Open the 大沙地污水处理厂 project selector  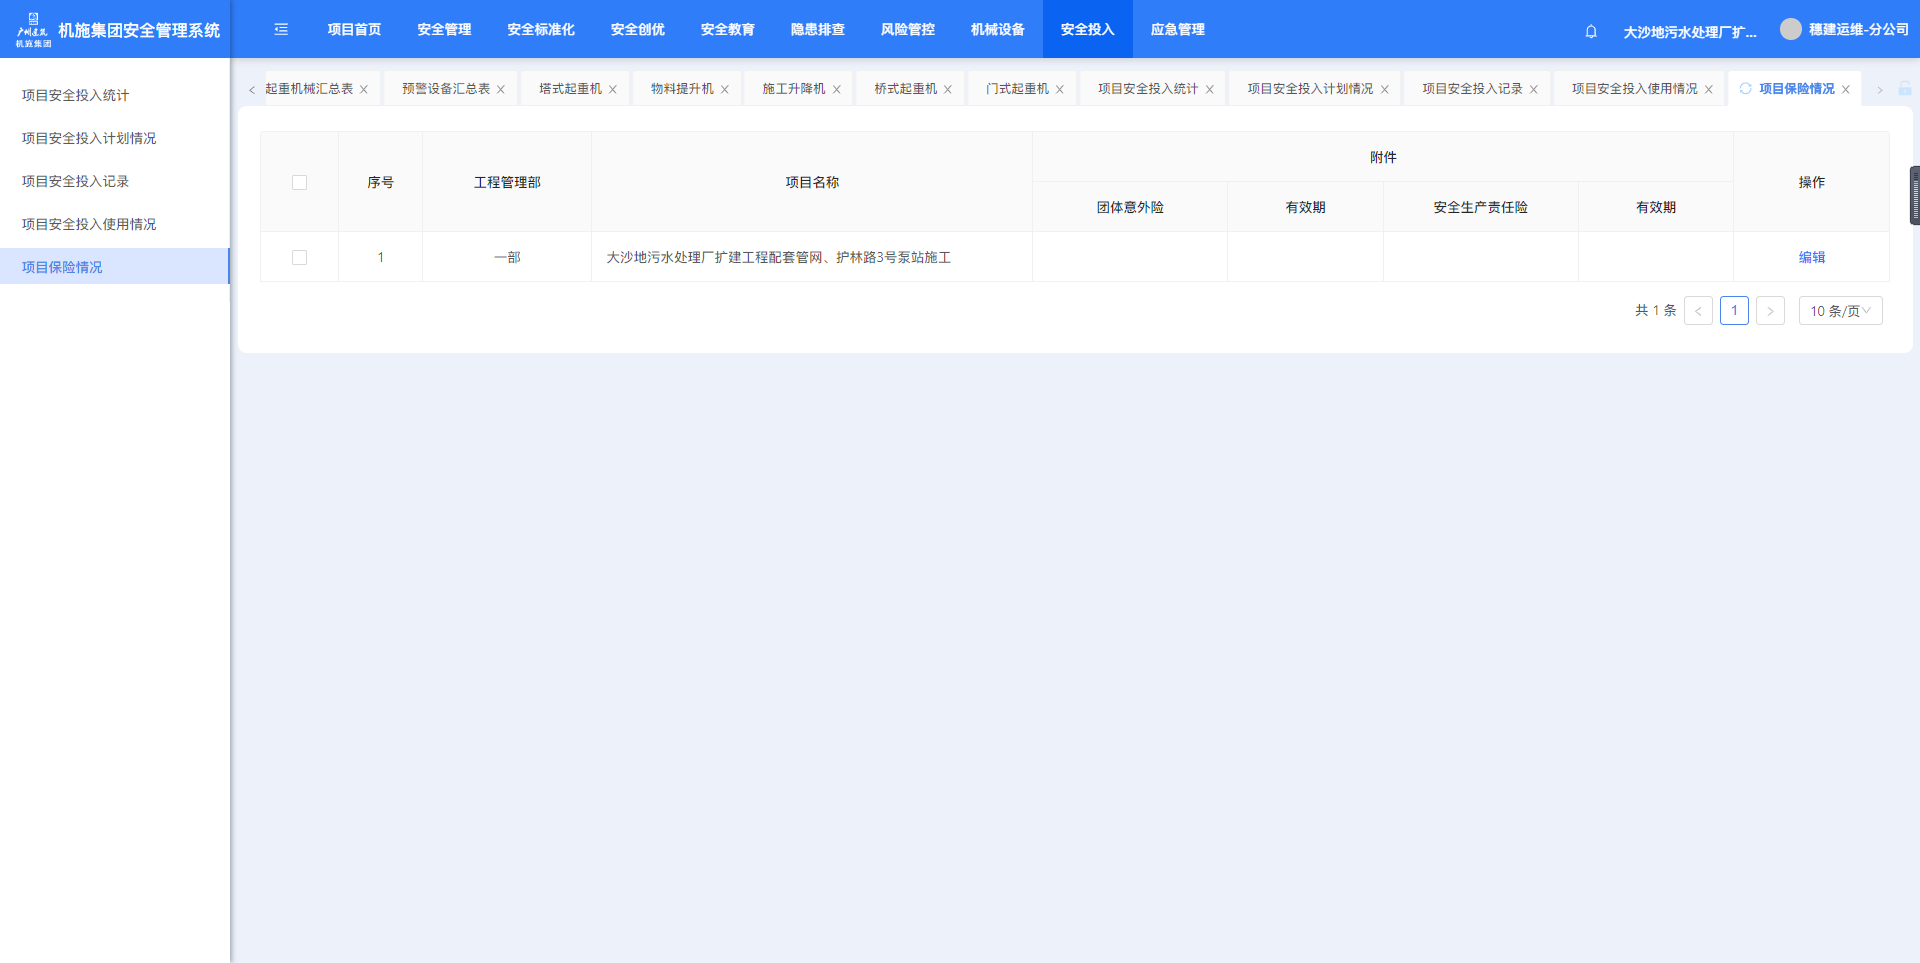[1689, 32]
